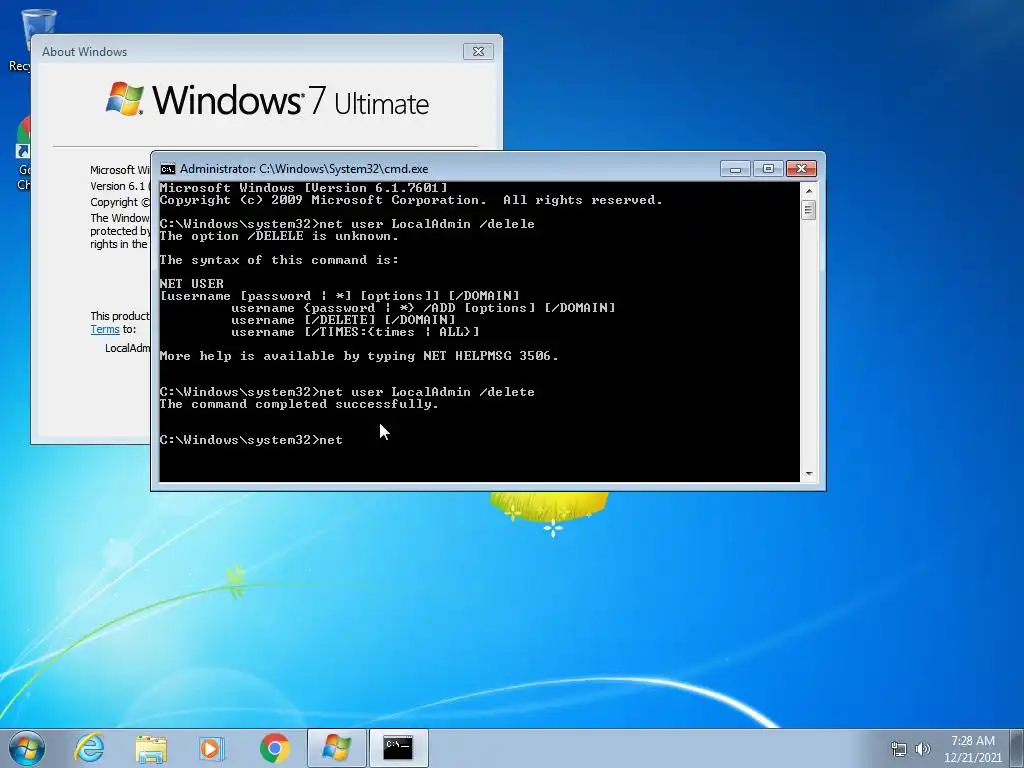Screen dimensions: 1024x768
Task: Open Windows Media Player from taskbar
Action: pyautogui.click(x=212, y=748)
